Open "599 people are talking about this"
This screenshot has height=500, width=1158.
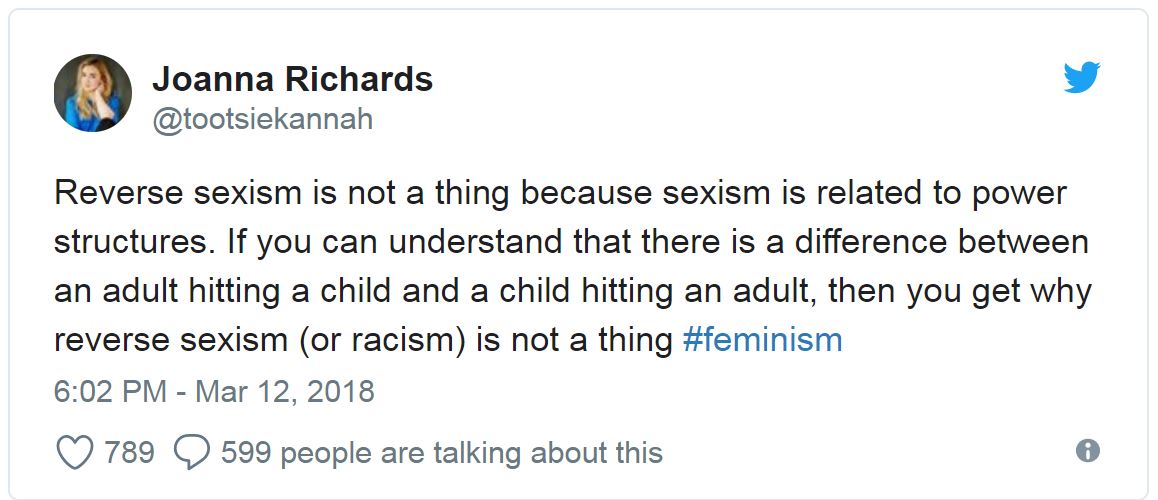pyautogui.click(x=441, y=452)
